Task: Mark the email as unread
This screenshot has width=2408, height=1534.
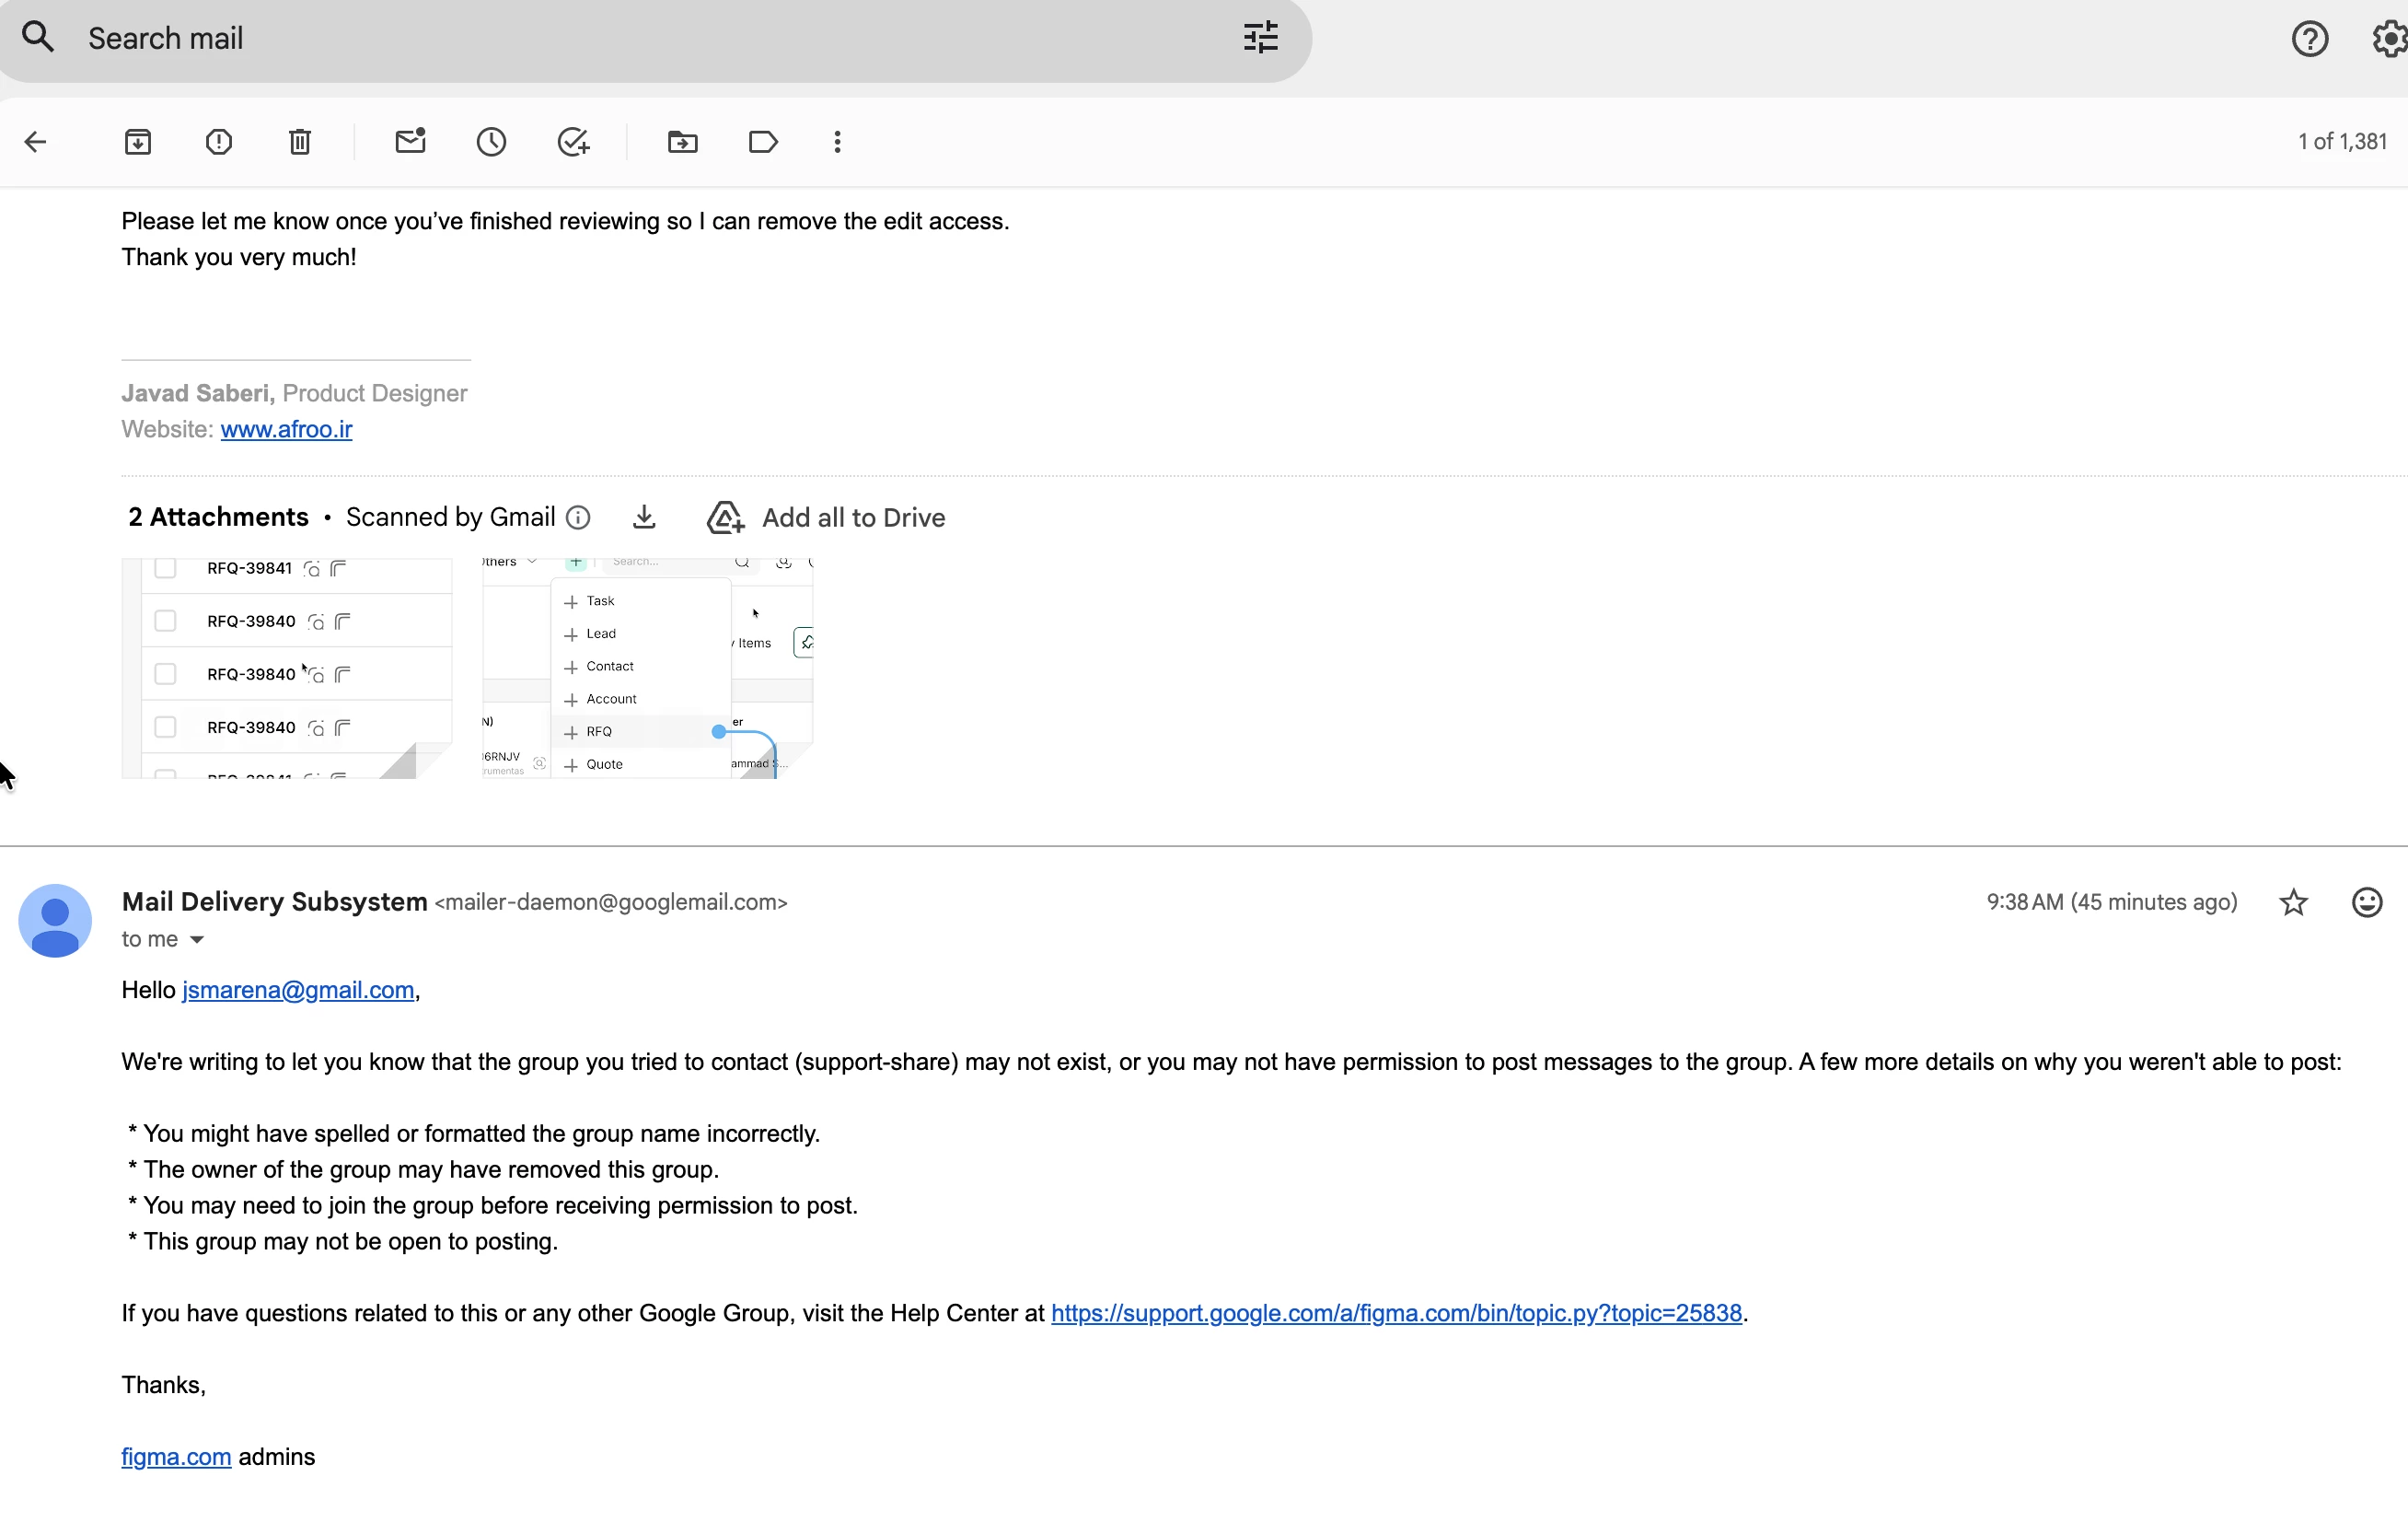Action: [410, 142]
